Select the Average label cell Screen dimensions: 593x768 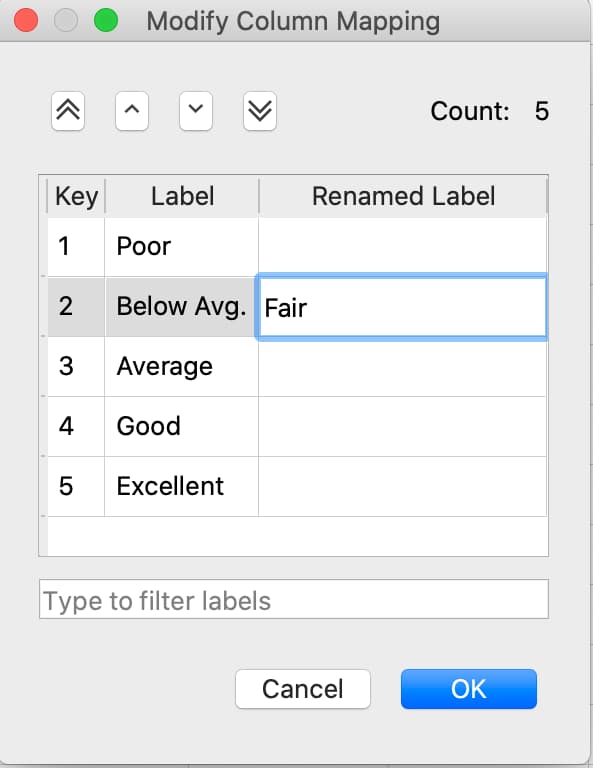(181, 366)
